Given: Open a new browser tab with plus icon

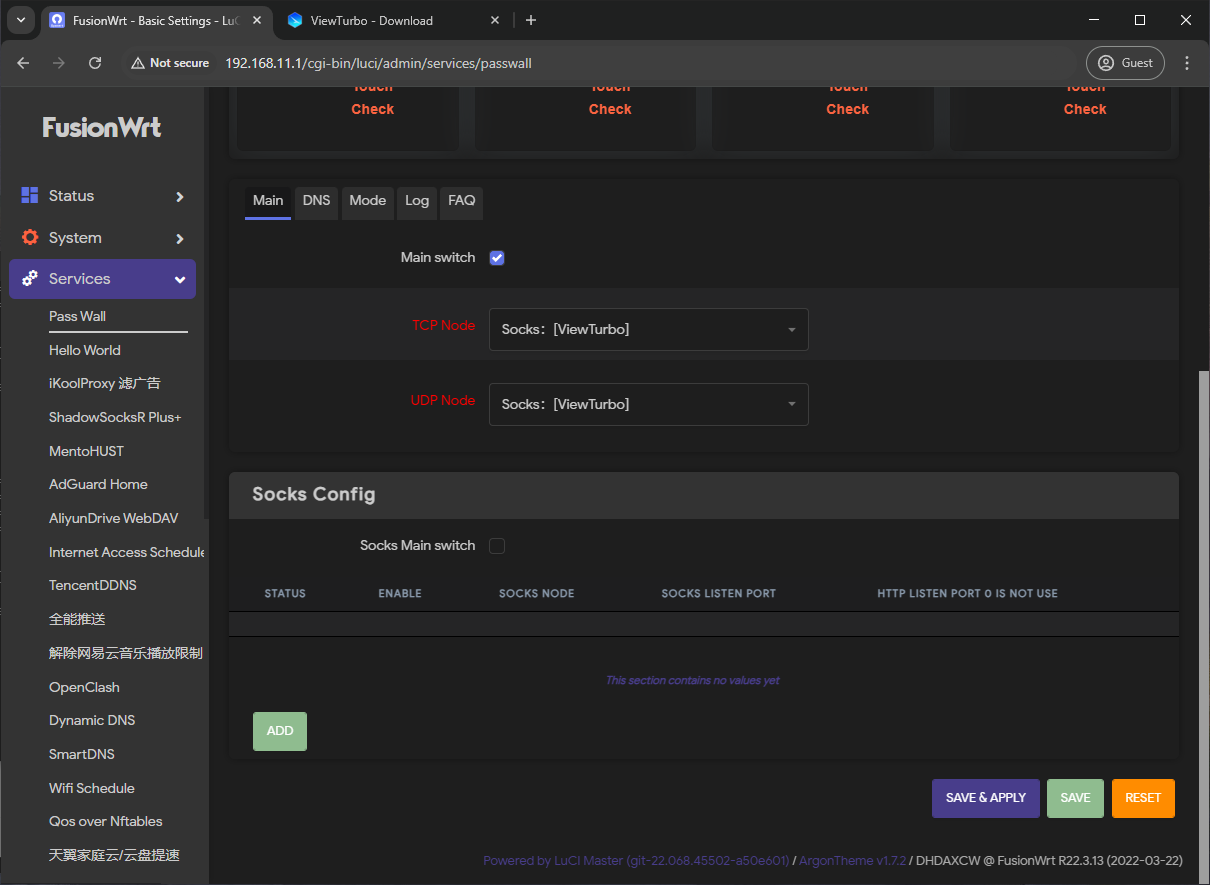Looking at the screenshot, I should pos(531,20).
